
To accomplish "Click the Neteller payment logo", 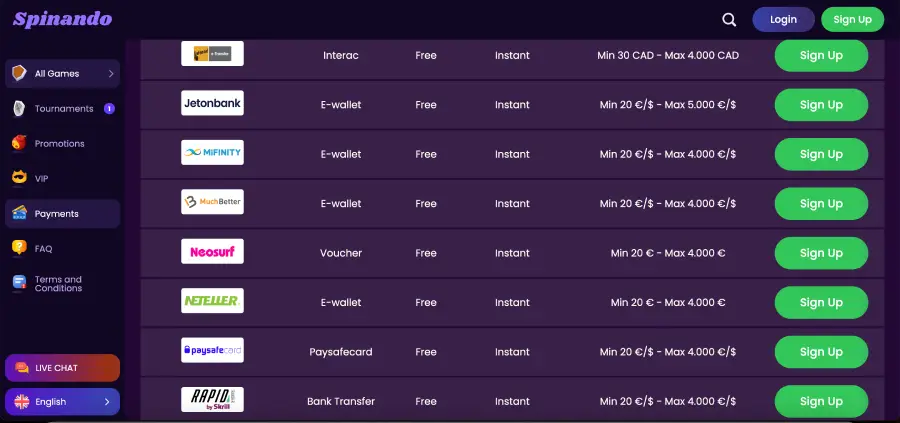I will (x=212, y=302).
